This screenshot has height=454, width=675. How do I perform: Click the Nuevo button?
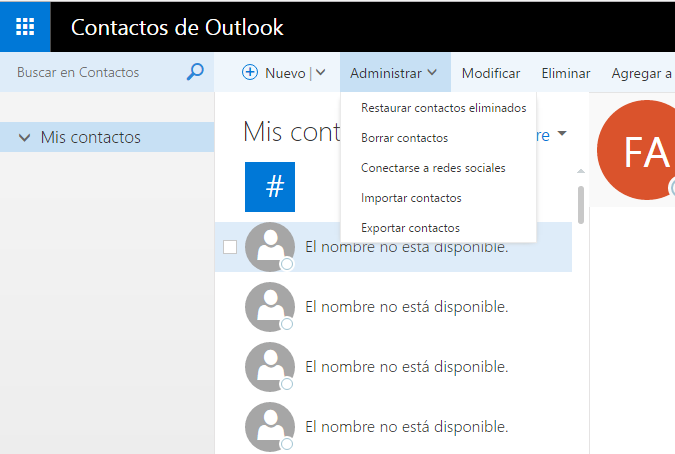point(273,73)
